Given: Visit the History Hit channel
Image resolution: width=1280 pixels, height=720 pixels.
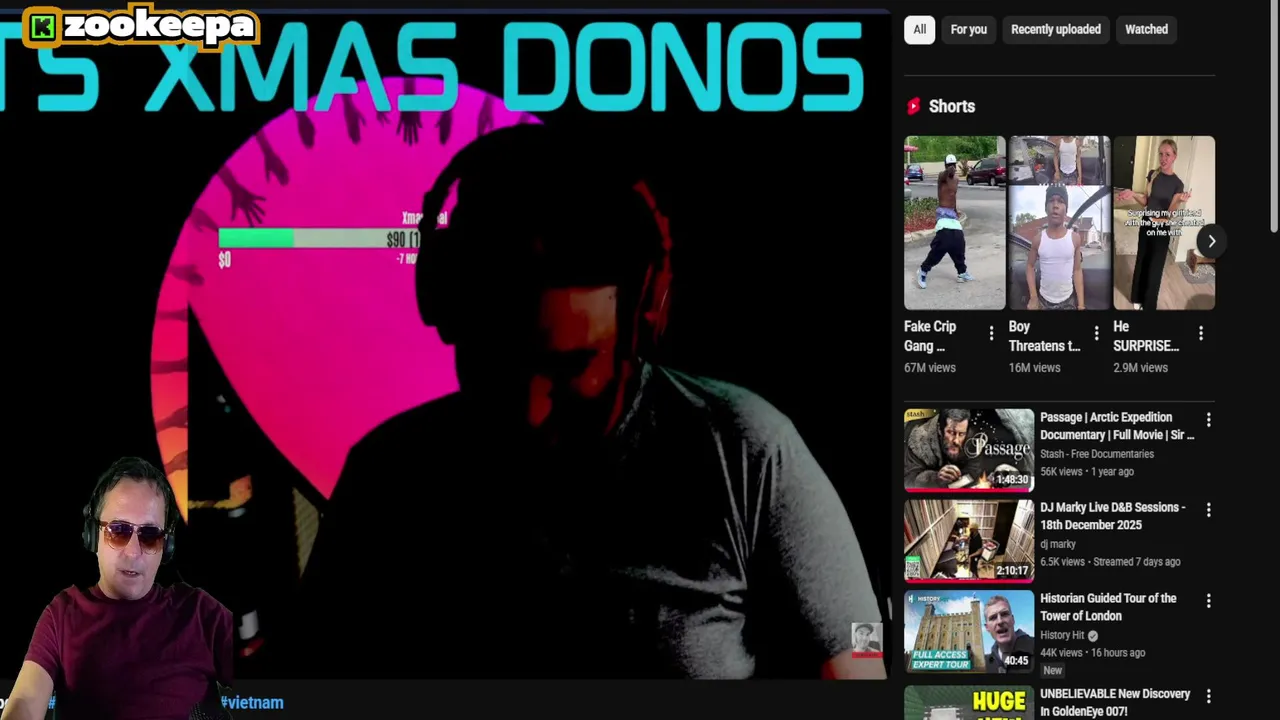Looking at the screenshot, I should (1062, 635).
